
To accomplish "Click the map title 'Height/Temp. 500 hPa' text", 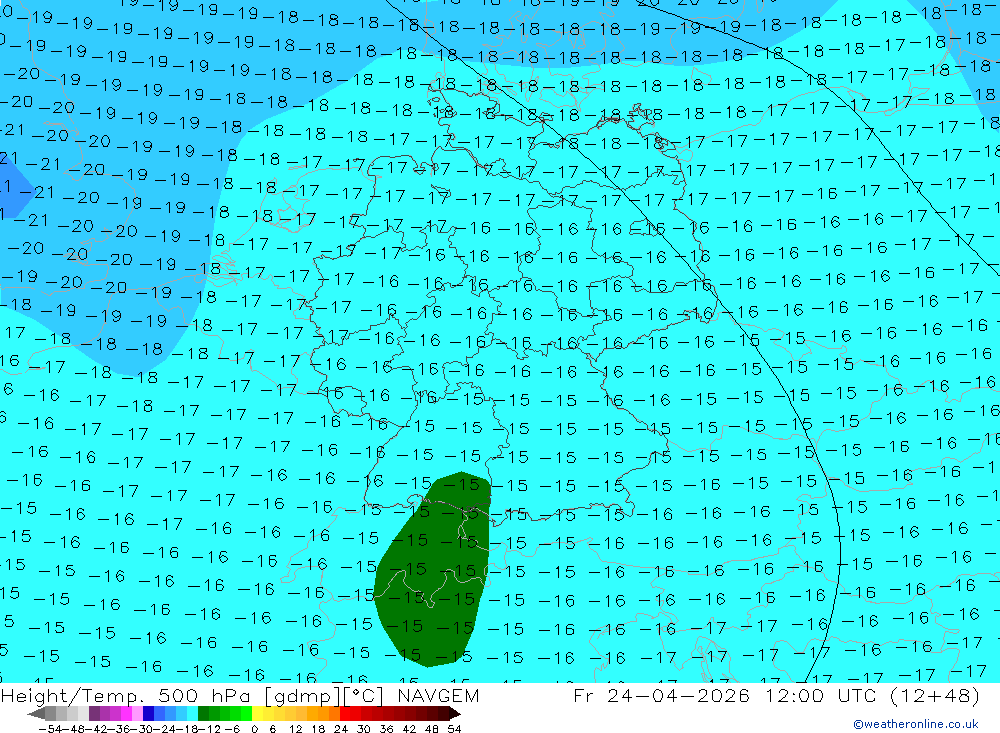I will (128, 695).
